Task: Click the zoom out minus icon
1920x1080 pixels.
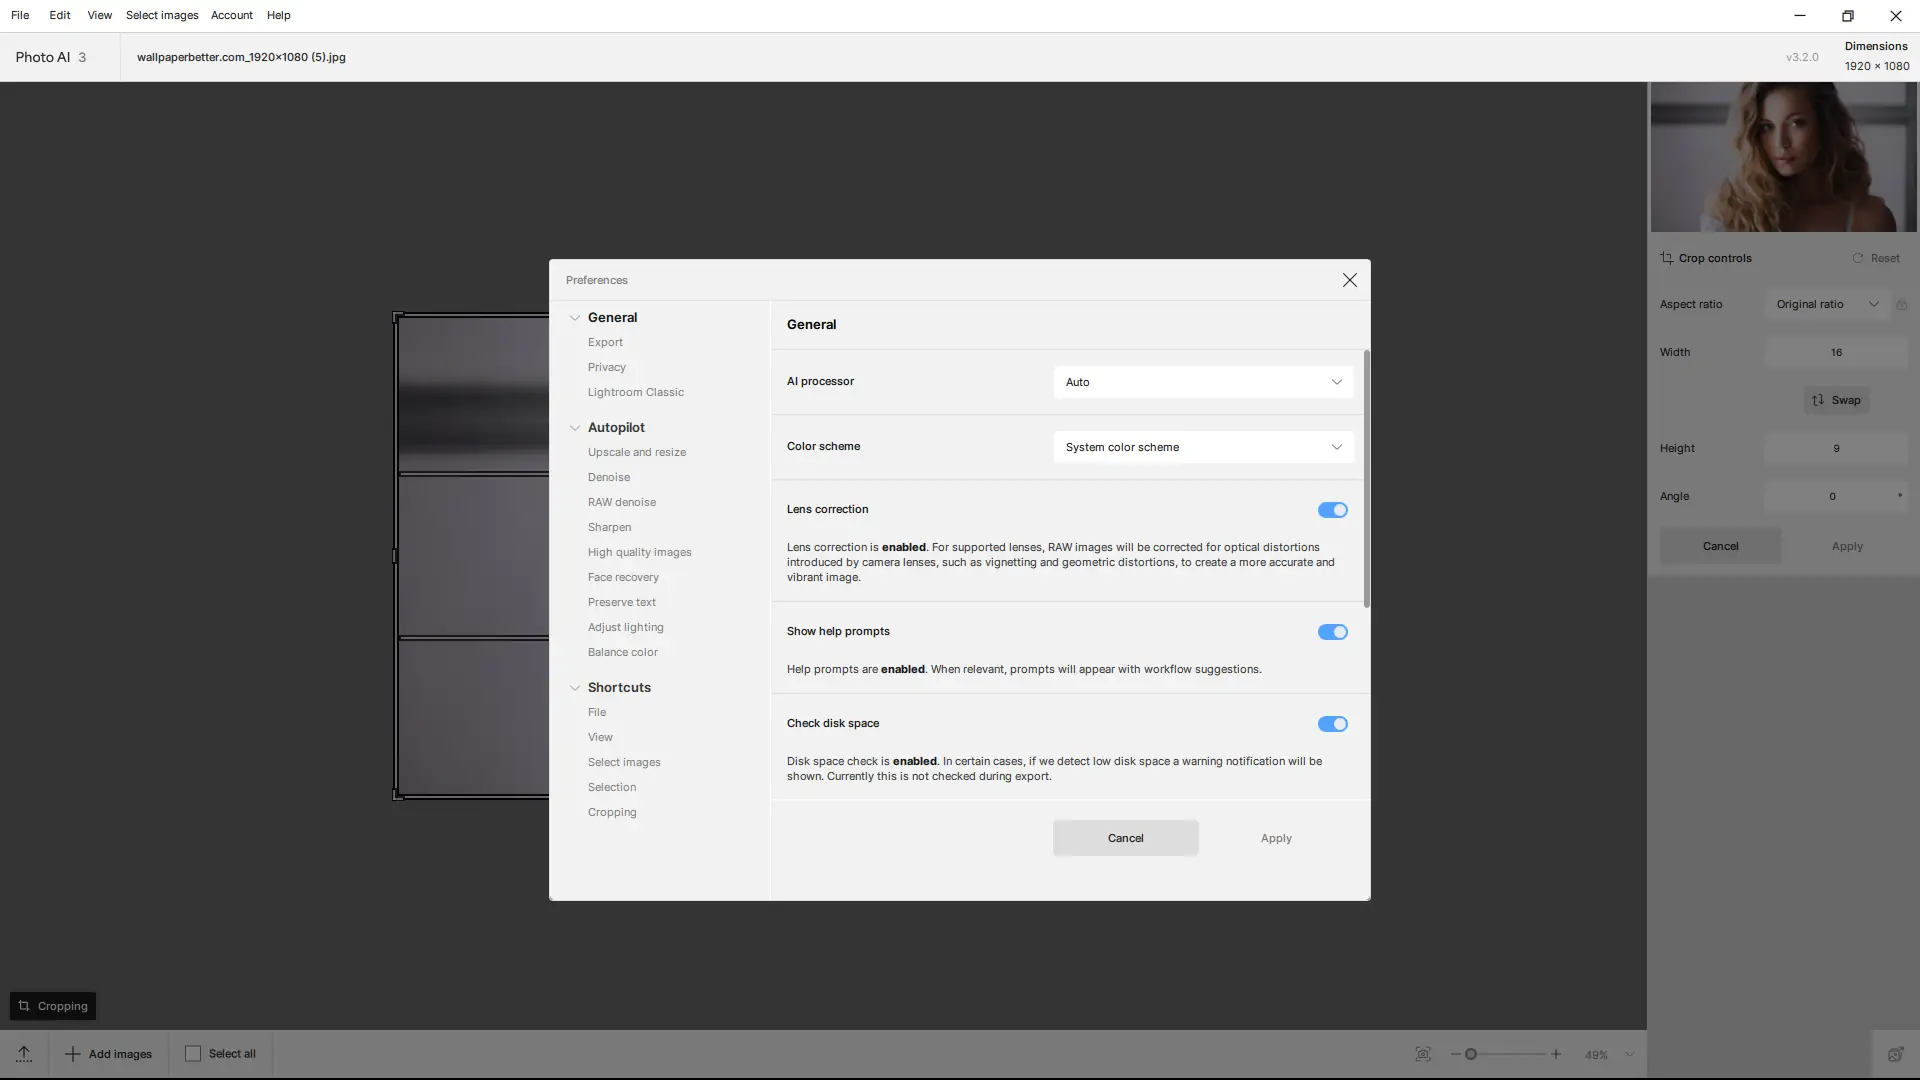Action: tap(1456, 1054)
